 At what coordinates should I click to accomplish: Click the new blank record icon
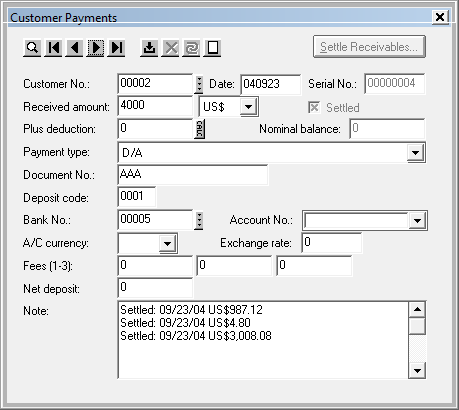(x=212, y=48)
